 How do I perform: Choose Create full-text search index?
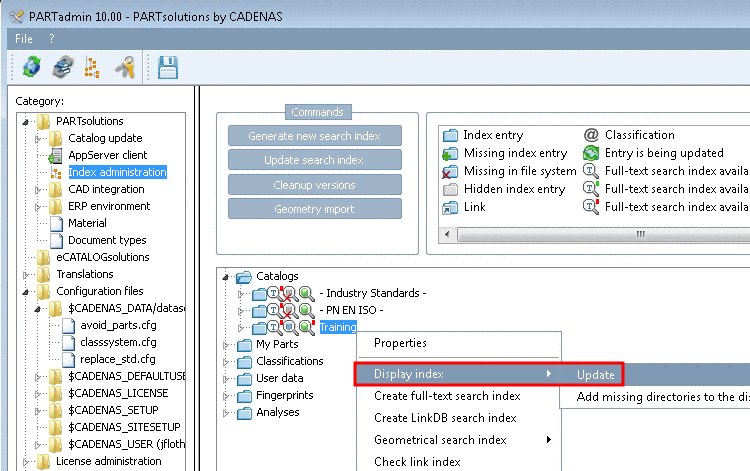[x=447, y=396]
